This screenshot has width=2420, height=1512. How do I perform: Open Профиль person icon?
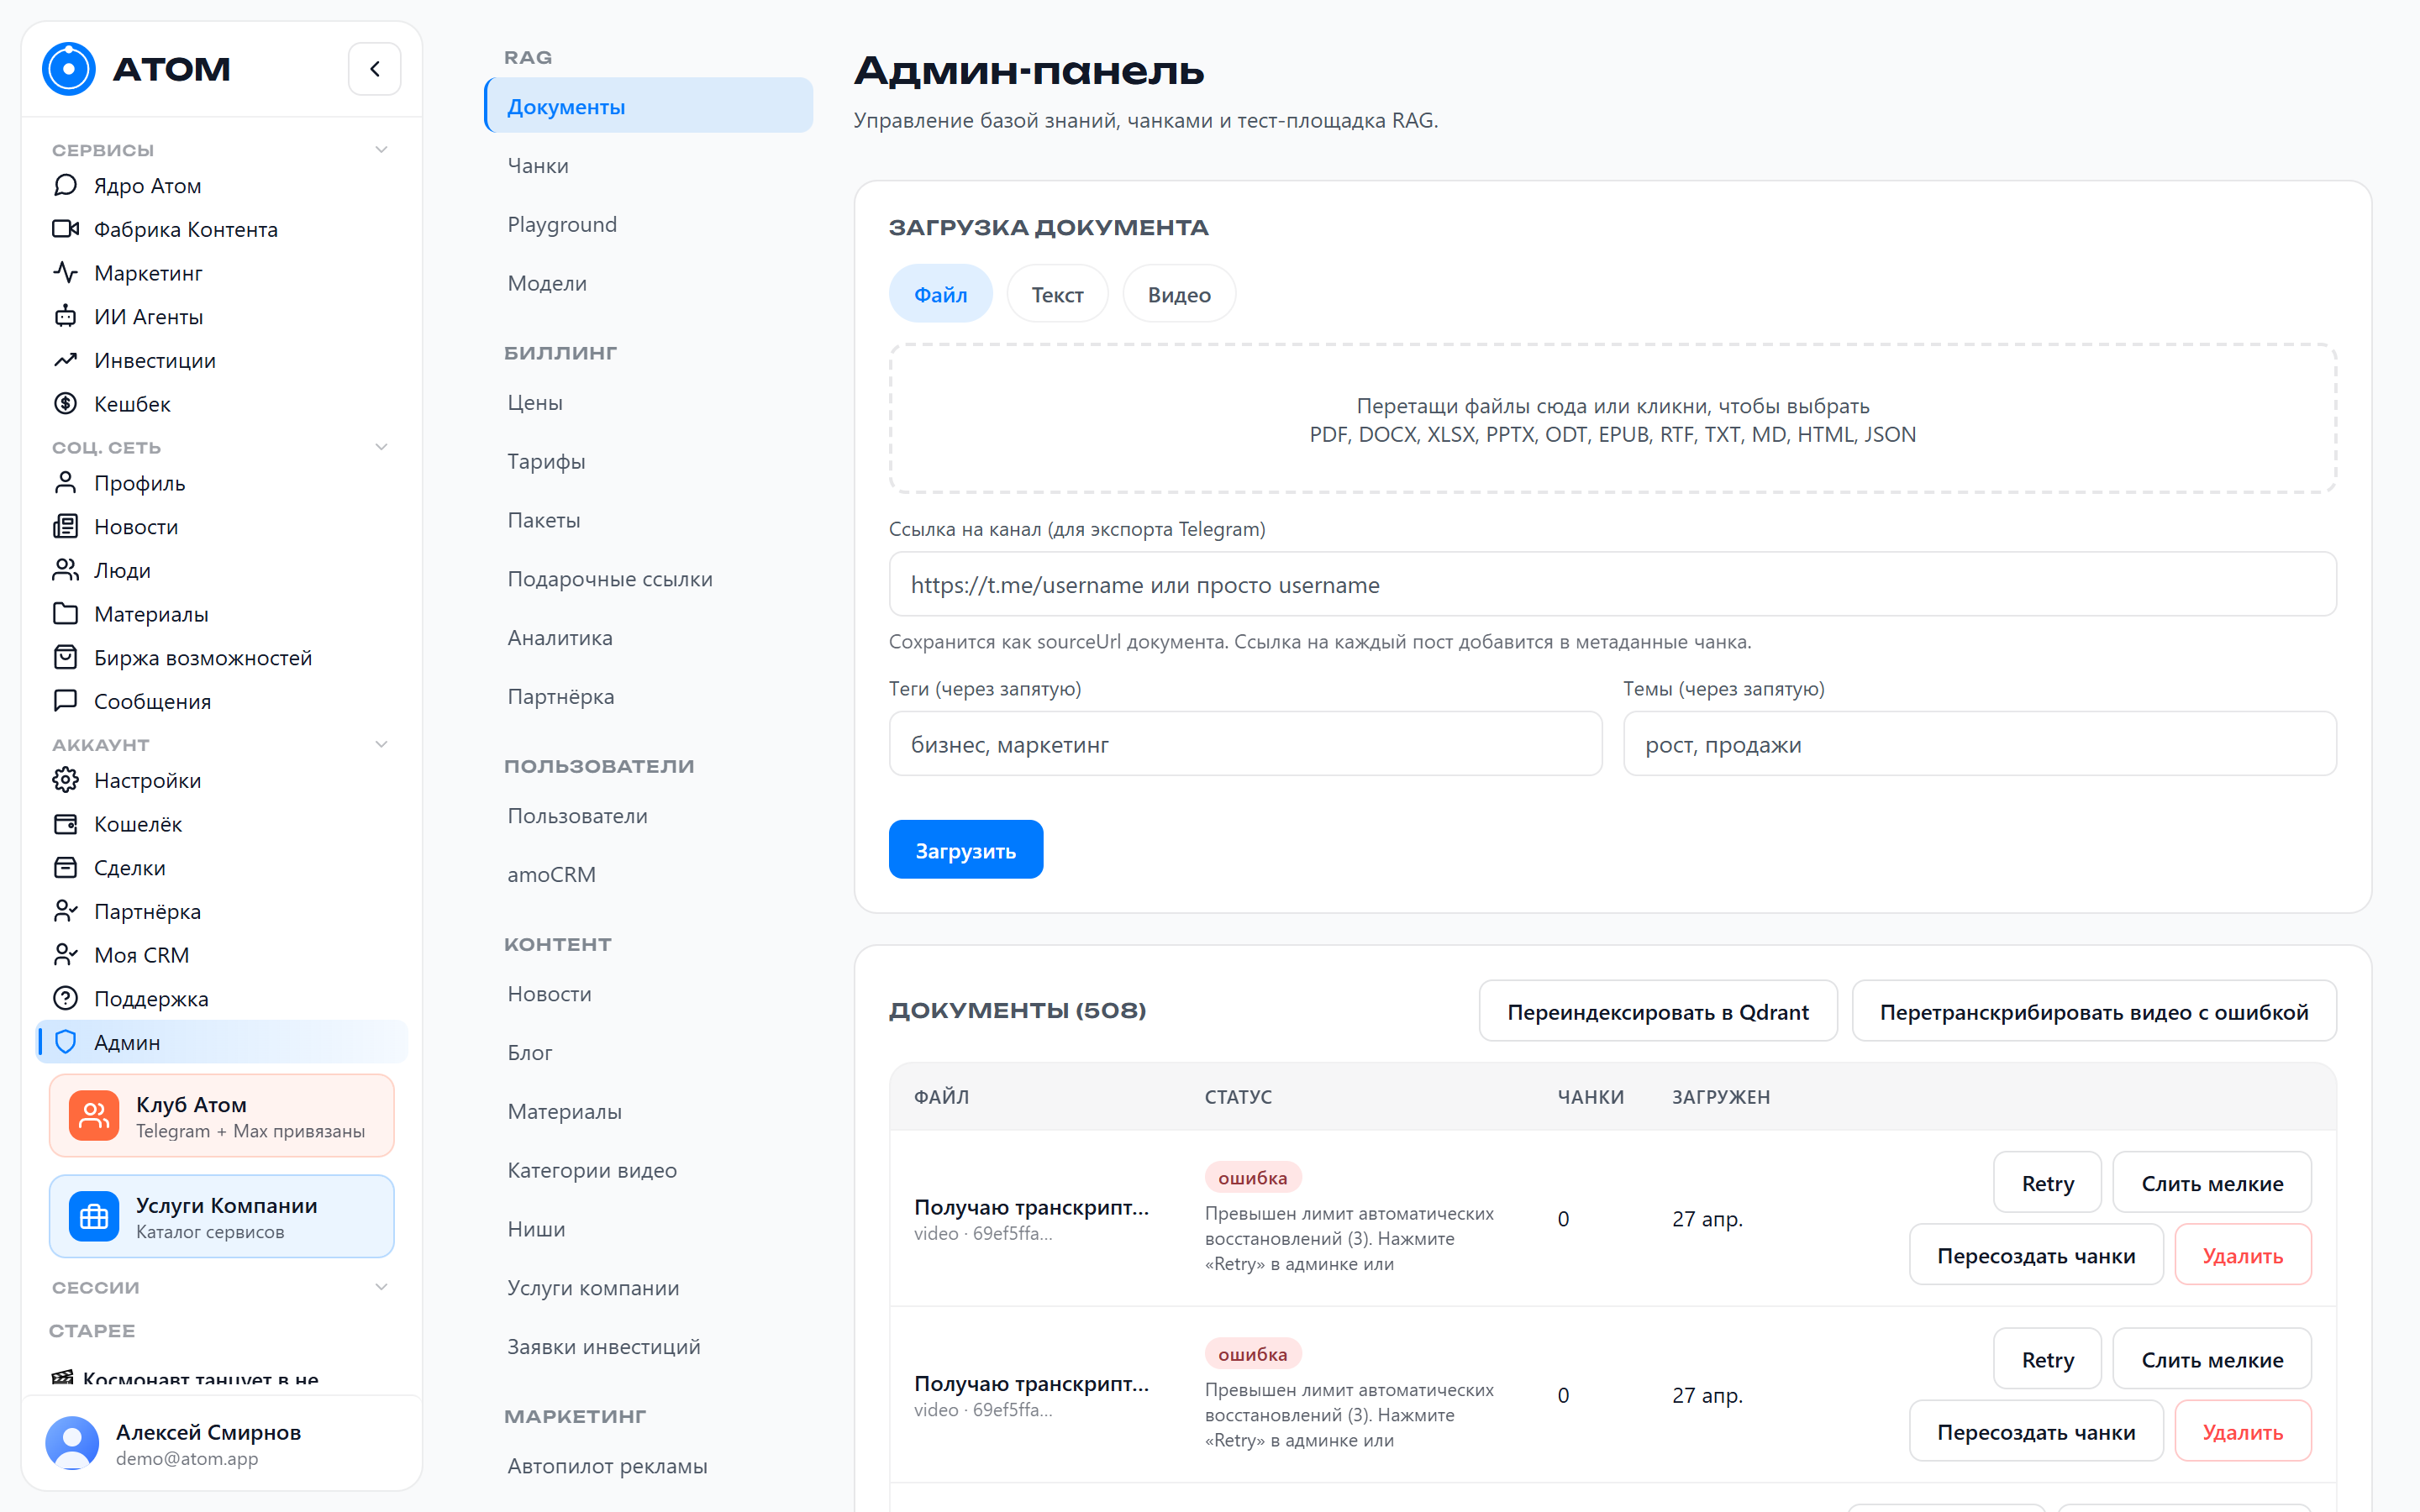pyautogui.click(x=65, y=483)
